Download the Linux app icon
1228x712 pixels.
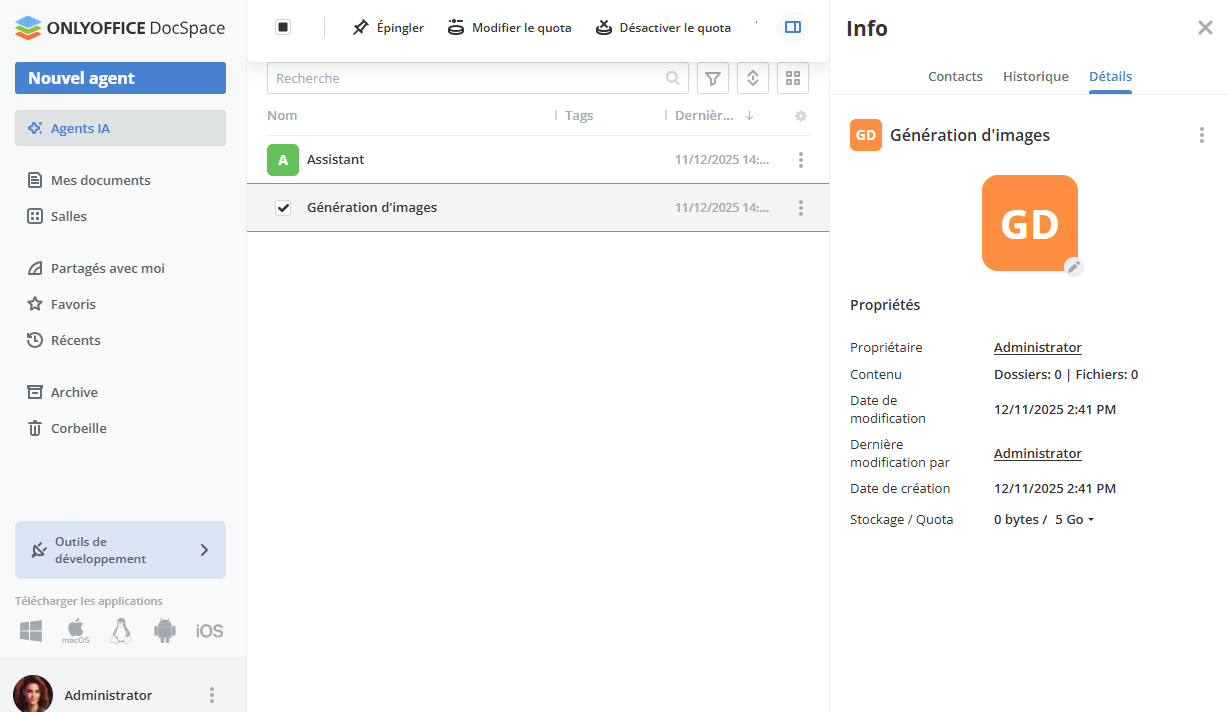[121, 630]
